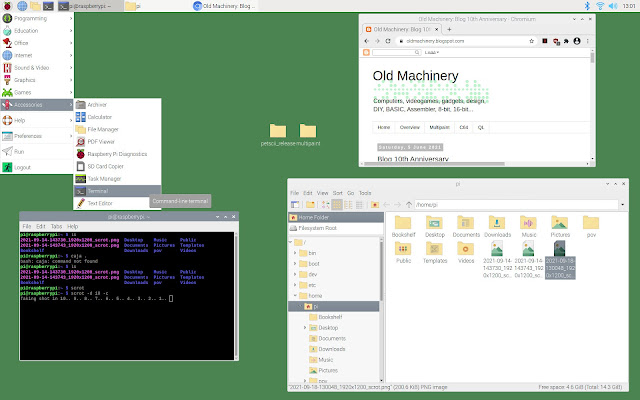Open terminal Tabs menu

click(x=56, y=226)
